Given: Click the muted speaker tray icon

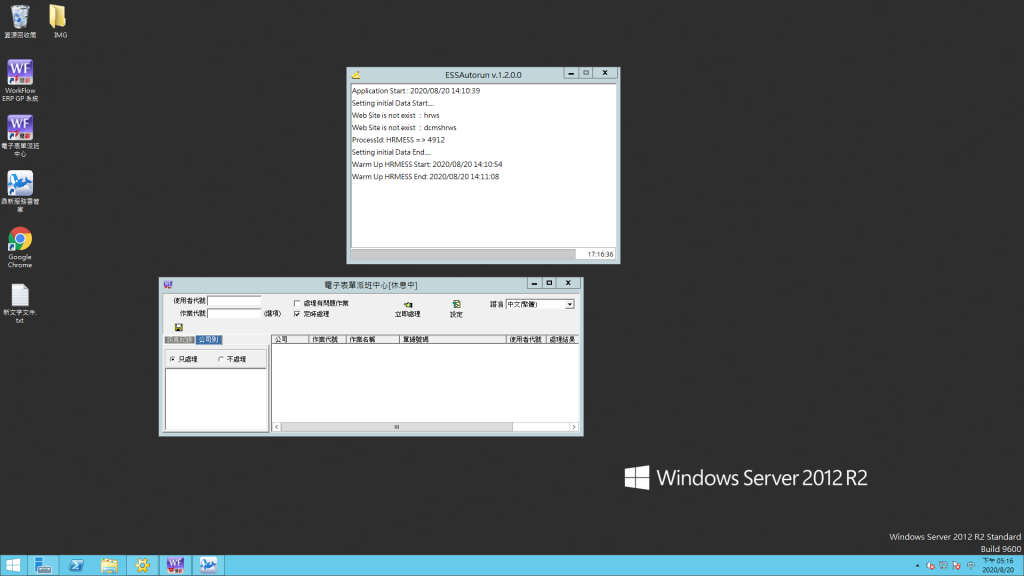Looking at the screenshot, I should coord(930,566).
